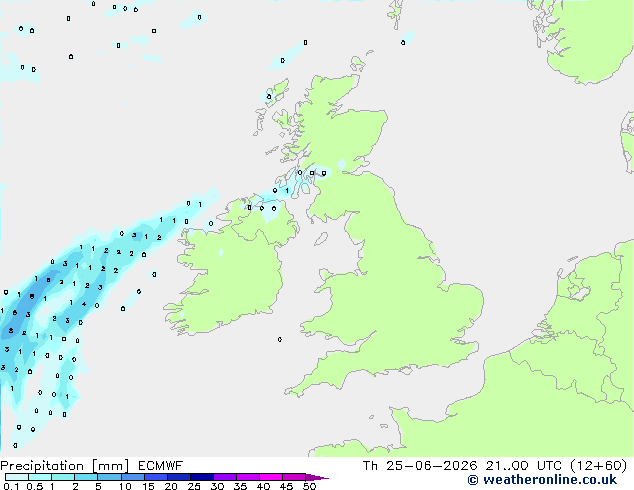The height and width of the screenshot is (490, 634).
Task: Click the 1–2 mm light cyan legend swatch
Action: pyautogui.click(x=63, y=477)
